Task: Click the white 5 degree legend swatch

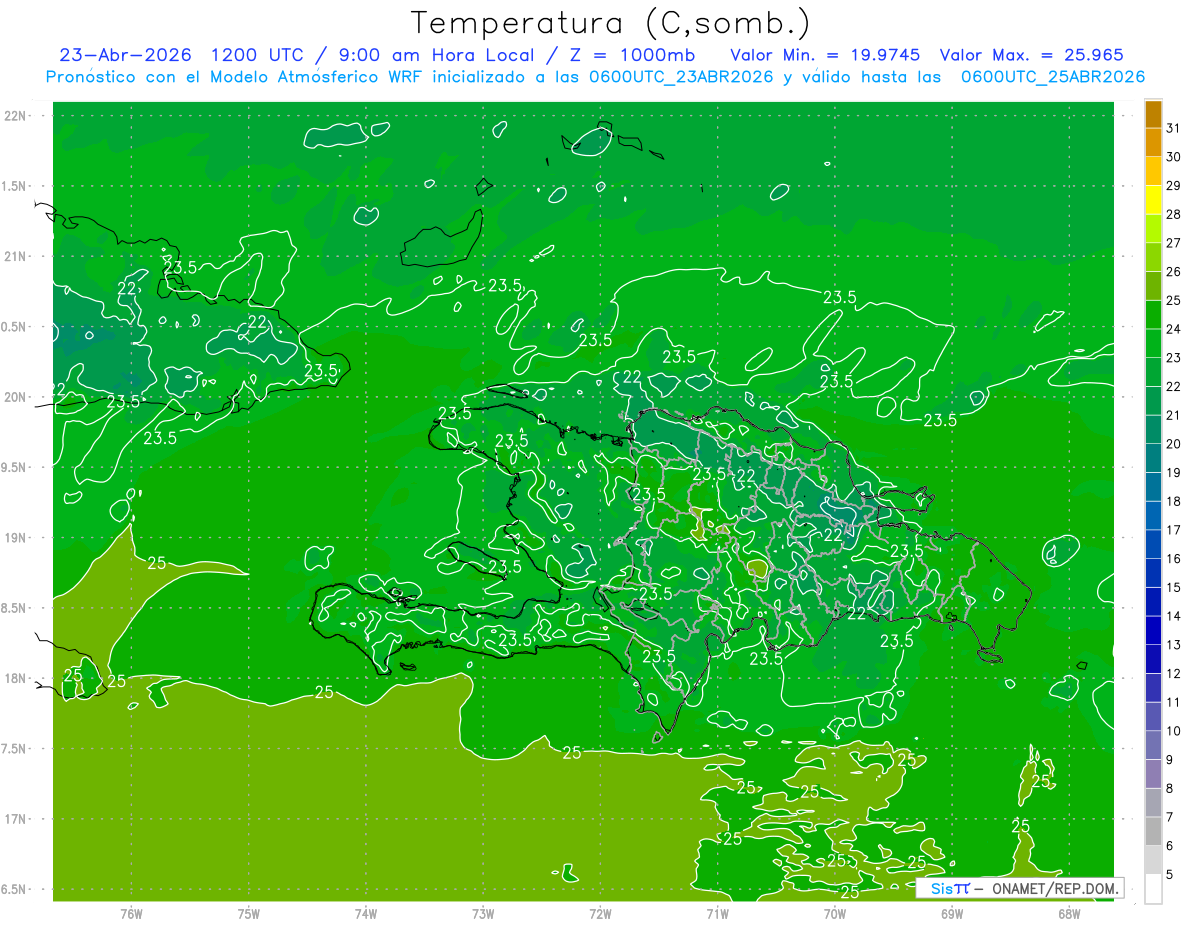Action: click(1153, 889)
